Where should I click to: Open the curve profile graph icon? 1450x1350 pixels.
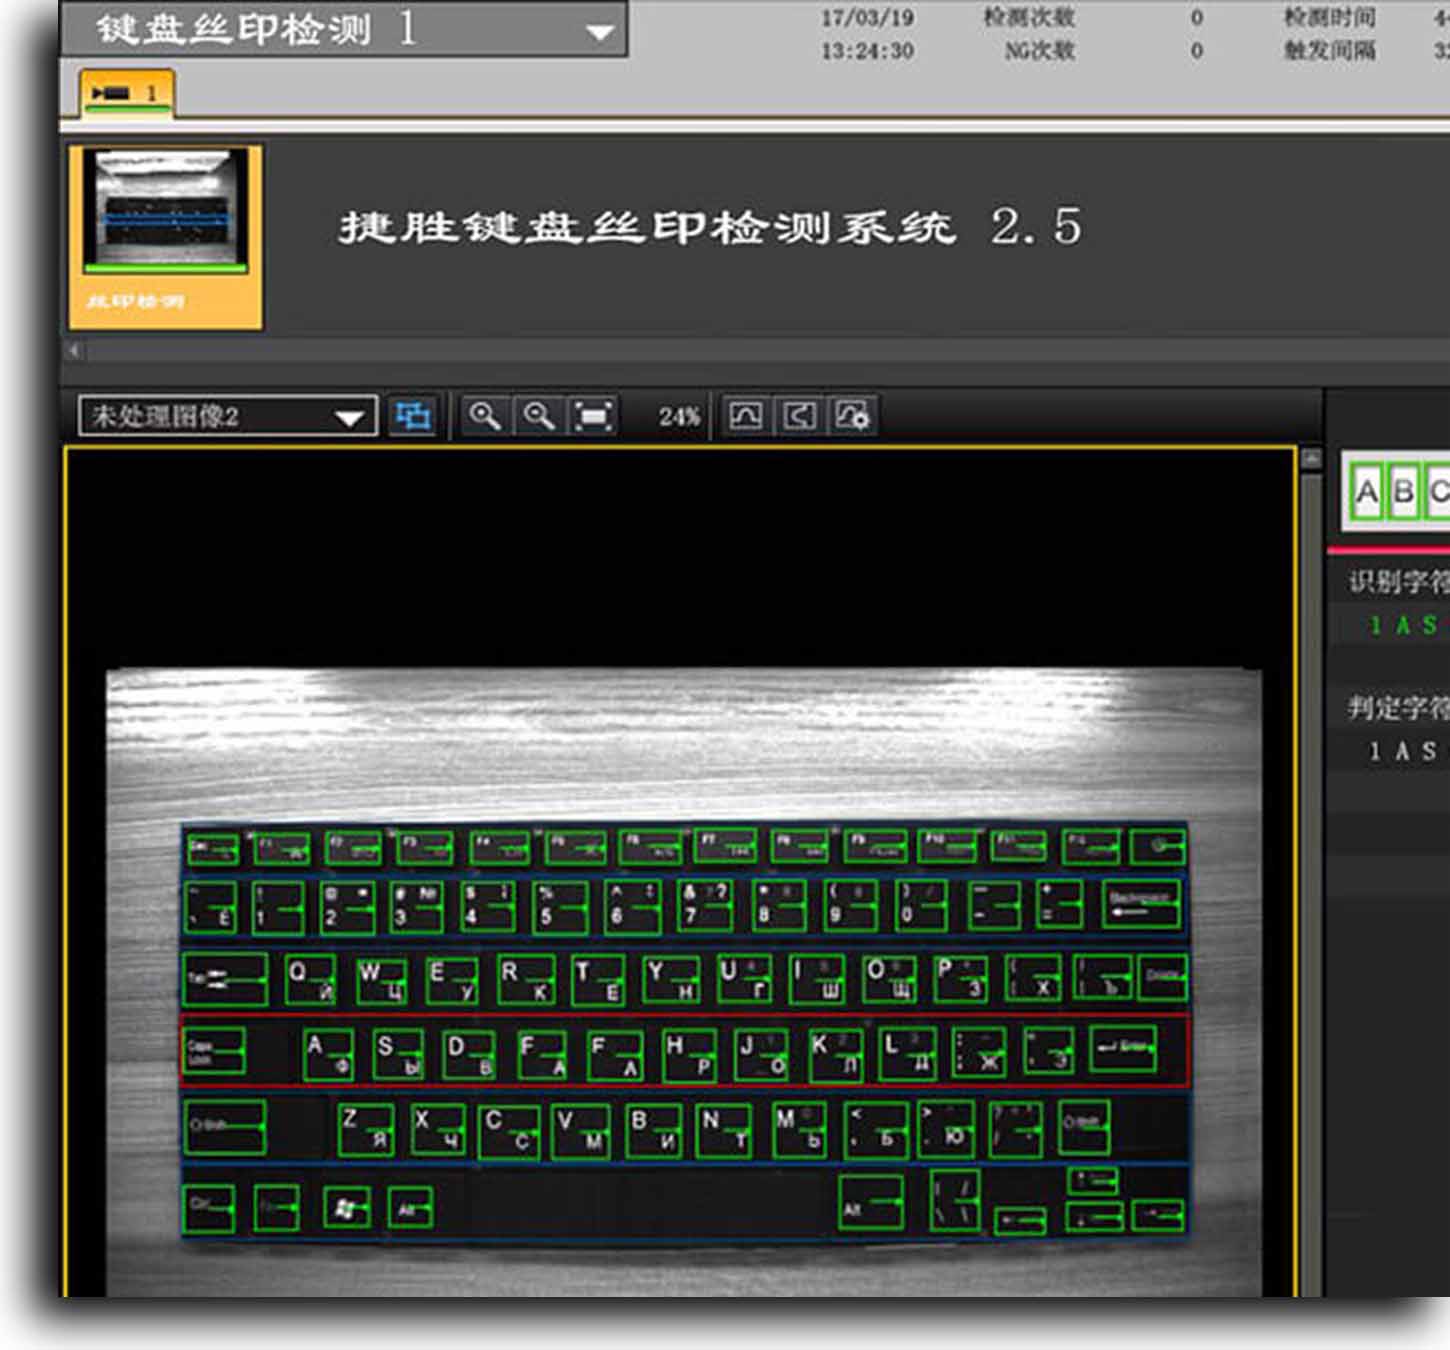click(745, 416)
